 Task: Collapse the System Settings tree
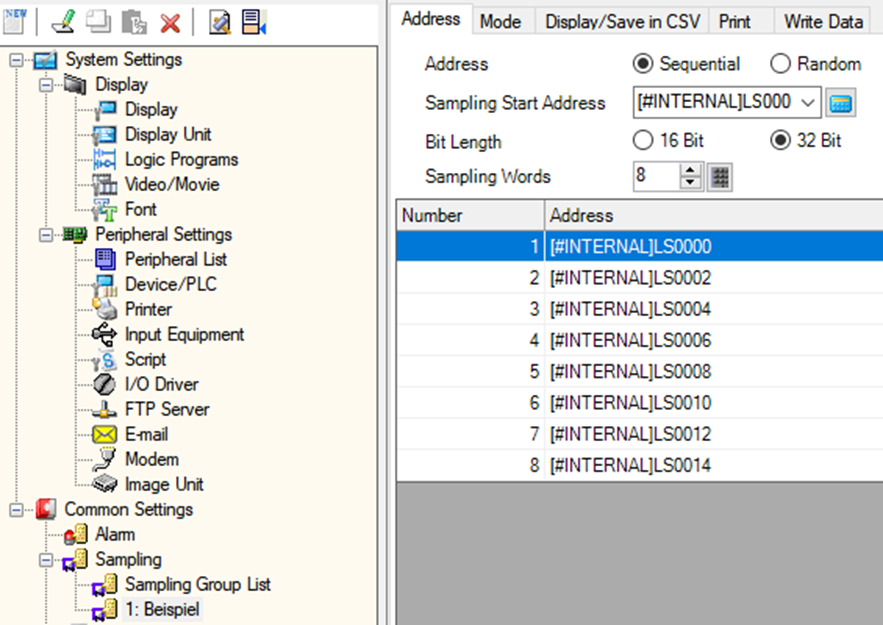[17, 60]
